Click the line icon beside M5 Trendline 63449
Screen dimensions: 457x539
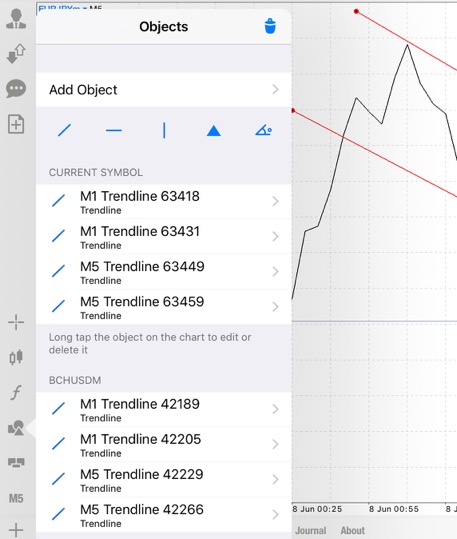(x=58, y=271)
